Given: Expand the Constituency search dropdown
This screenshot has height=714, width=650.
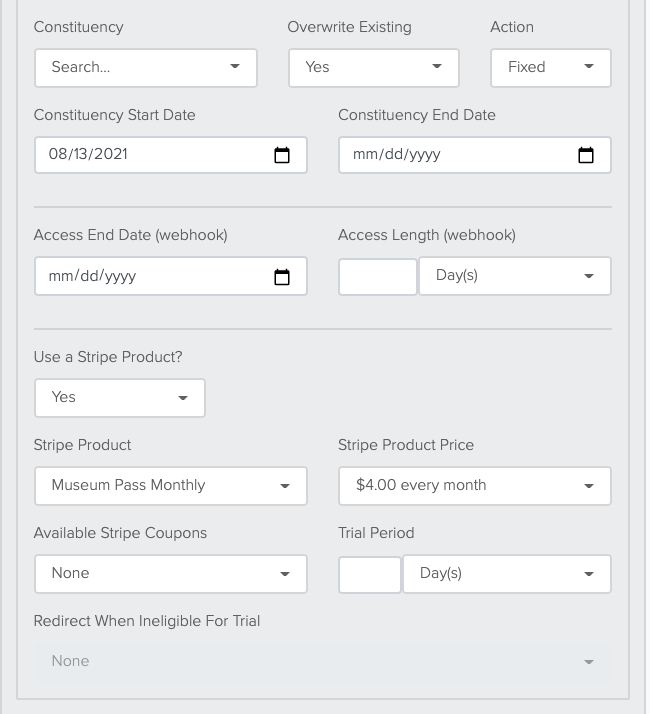Looking at the screenshot, I should click(146, 68).
